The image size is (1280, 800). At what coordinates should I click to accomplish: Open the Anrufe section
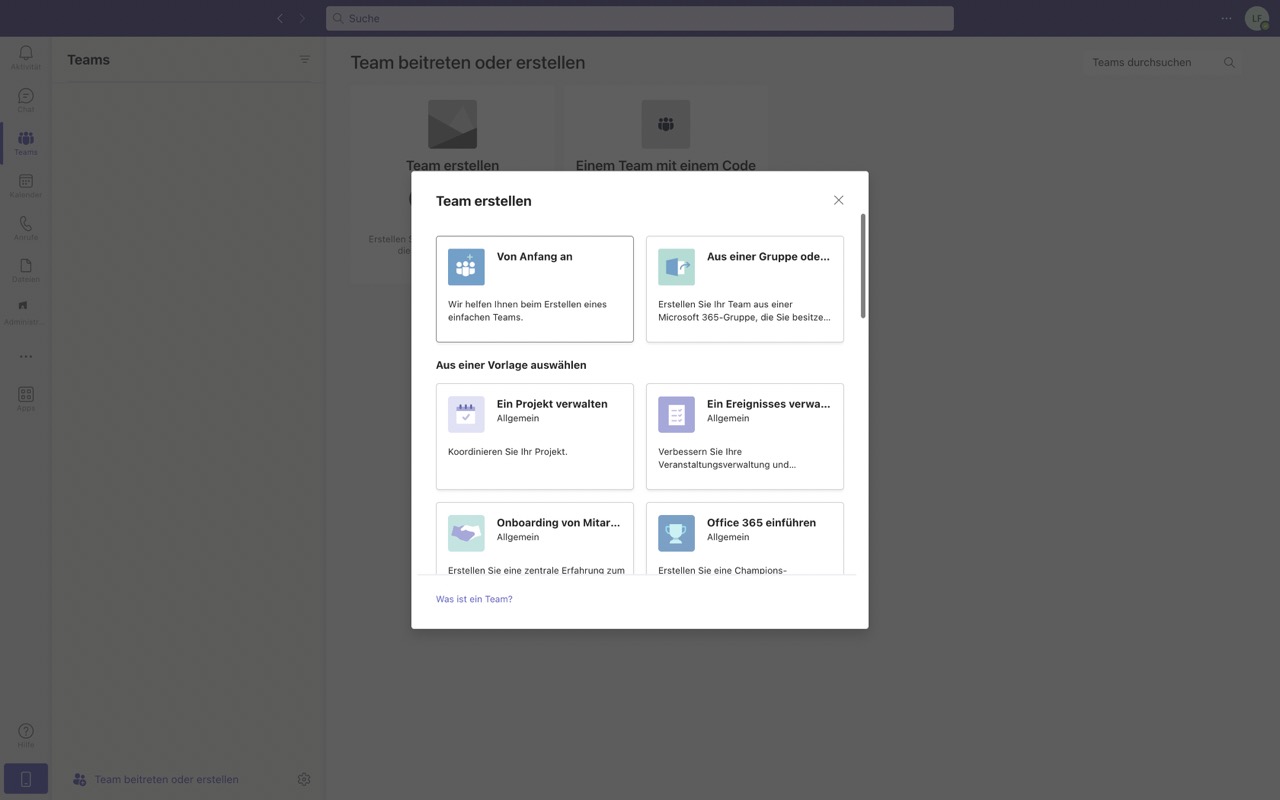[25, 226]
